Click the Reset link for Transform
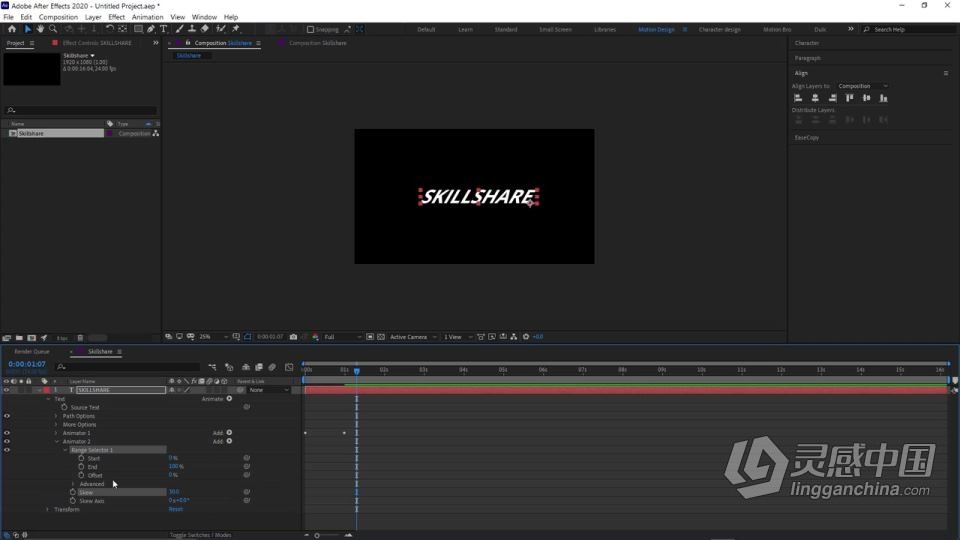960x540 pixels. [x=175, y=509]
